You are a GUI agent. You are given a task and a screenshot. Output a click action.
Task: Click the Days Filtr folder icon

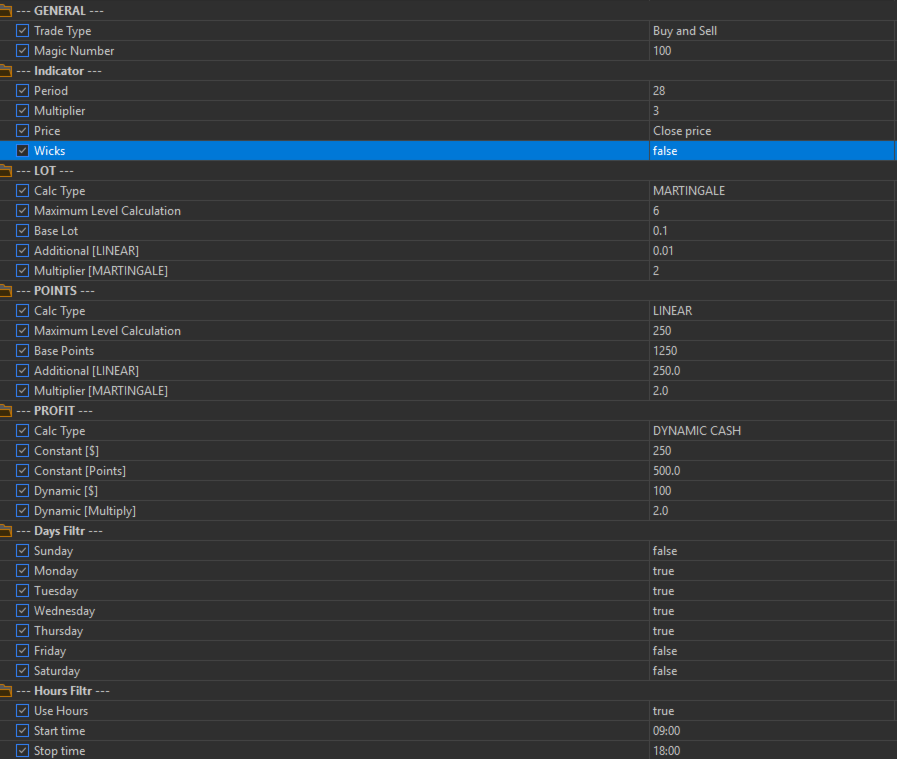5,531
